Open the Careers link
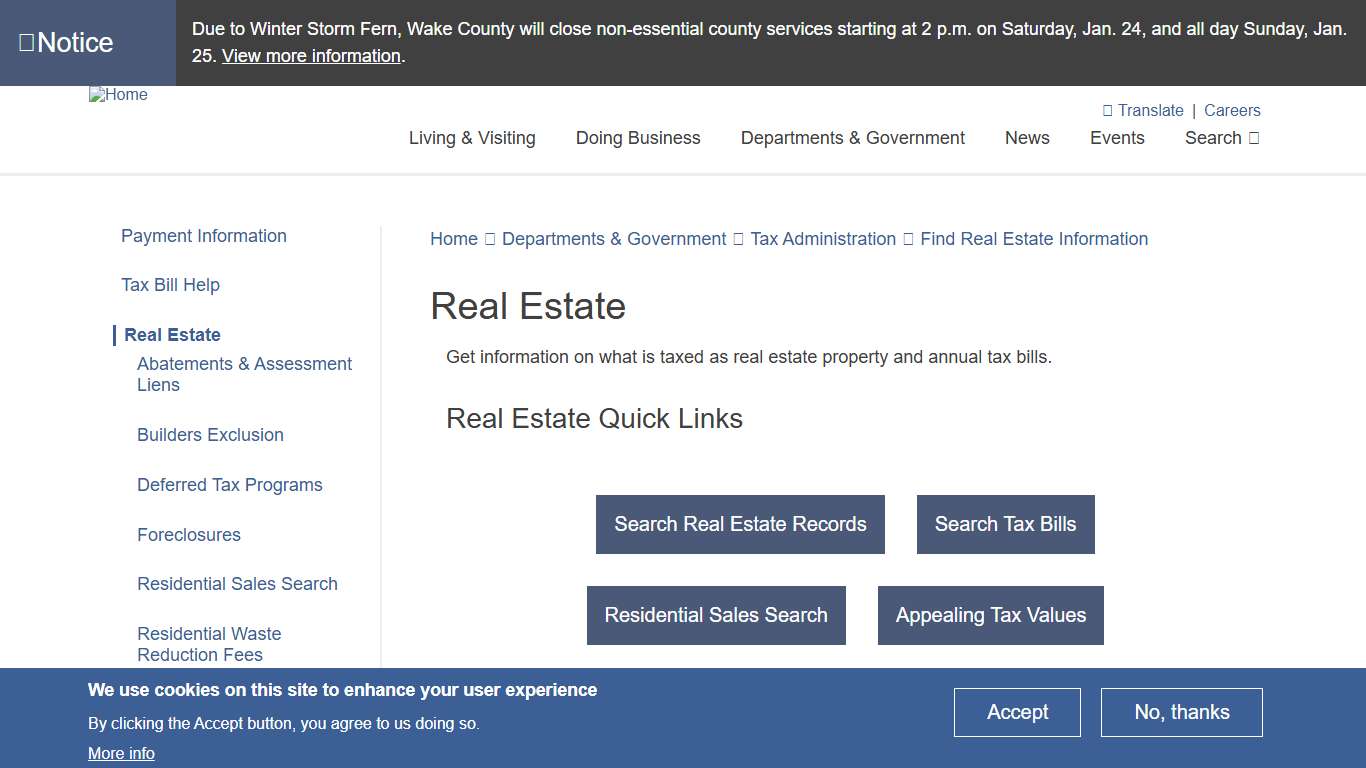The width and height of the screenshot is (1366, 768). (x=1232, y=110)
